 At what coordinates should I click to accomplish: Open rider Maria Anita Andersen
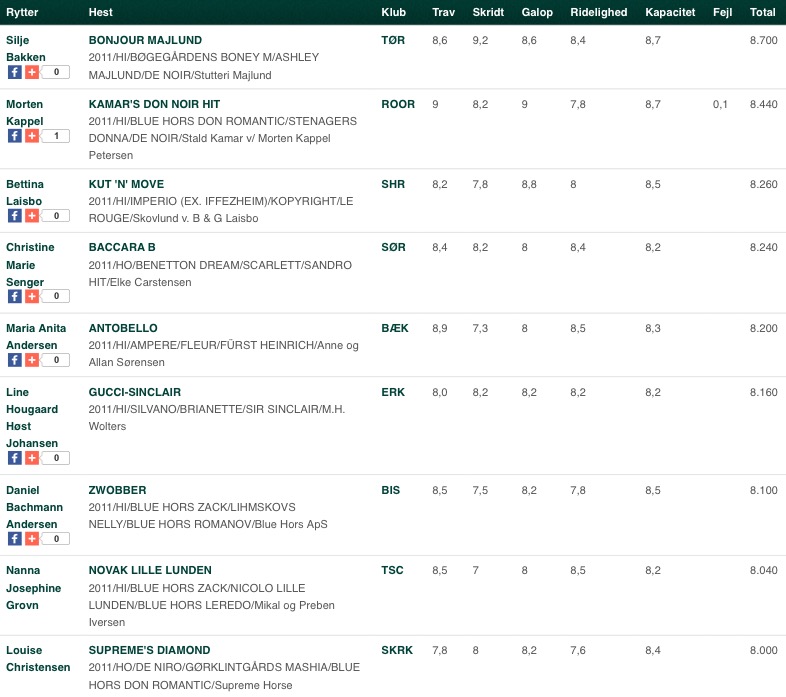tap(36, 336)
